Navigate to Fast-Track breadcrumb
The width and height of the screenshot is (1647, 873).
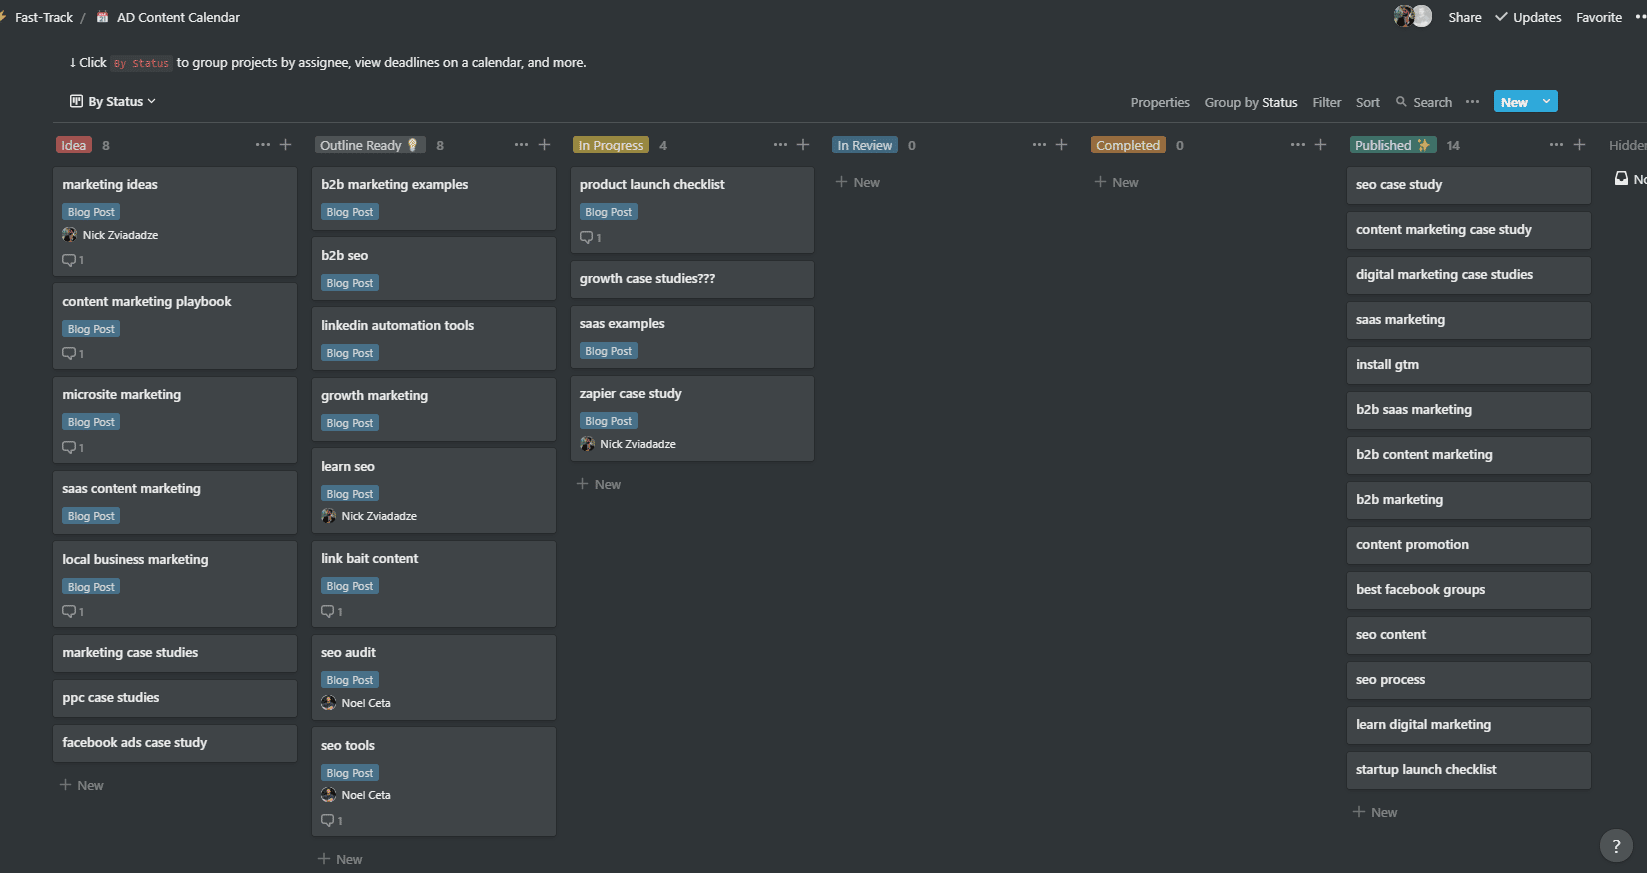click(44, 17)
